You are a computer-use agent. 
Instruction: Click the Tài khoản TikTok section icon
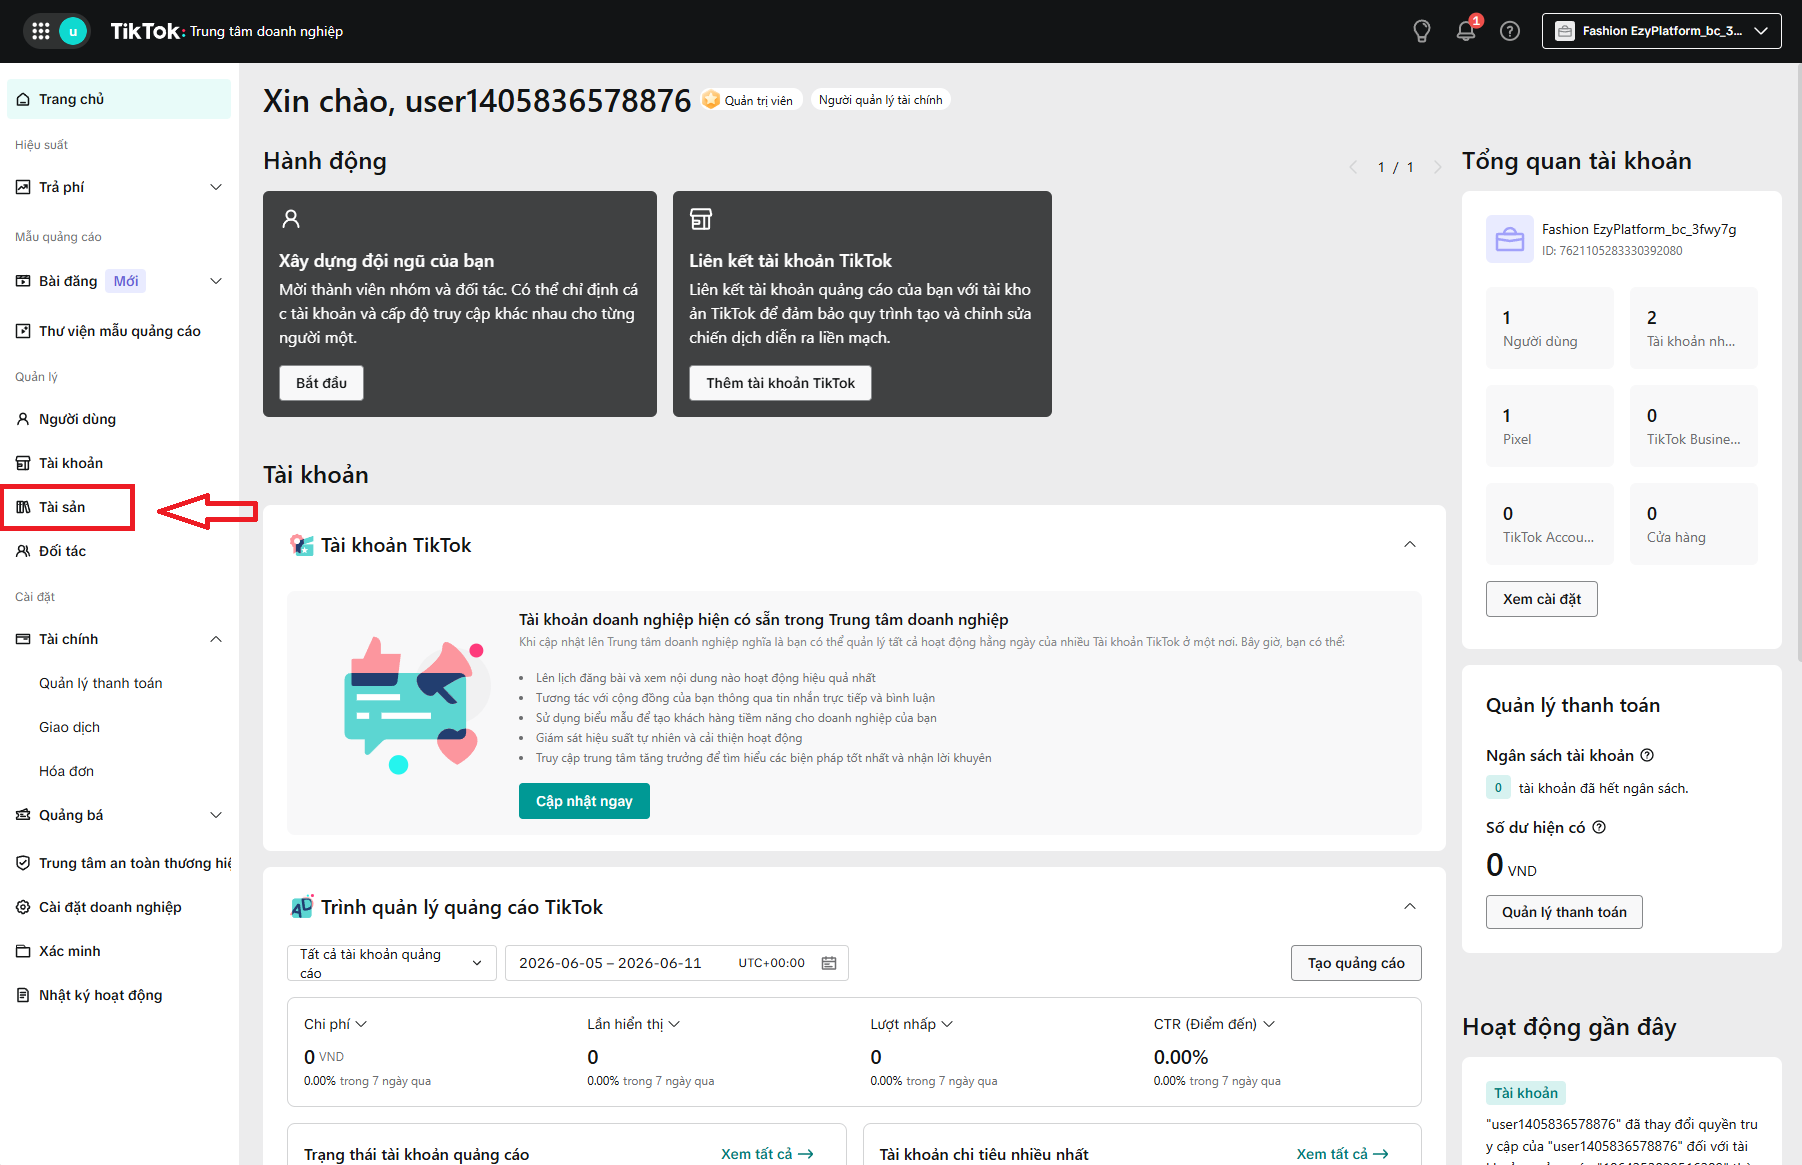[301, 545]
